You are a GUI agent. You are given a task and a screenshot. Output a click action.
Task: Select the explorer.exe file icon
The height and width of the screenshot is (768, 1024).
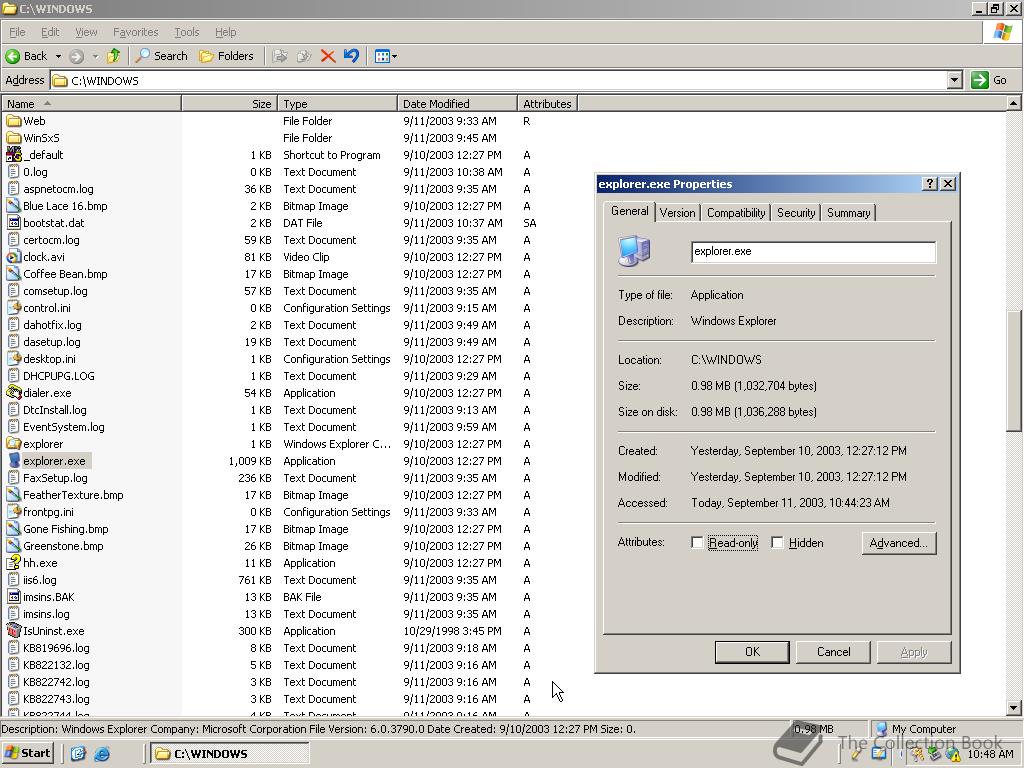pos(13,460)
